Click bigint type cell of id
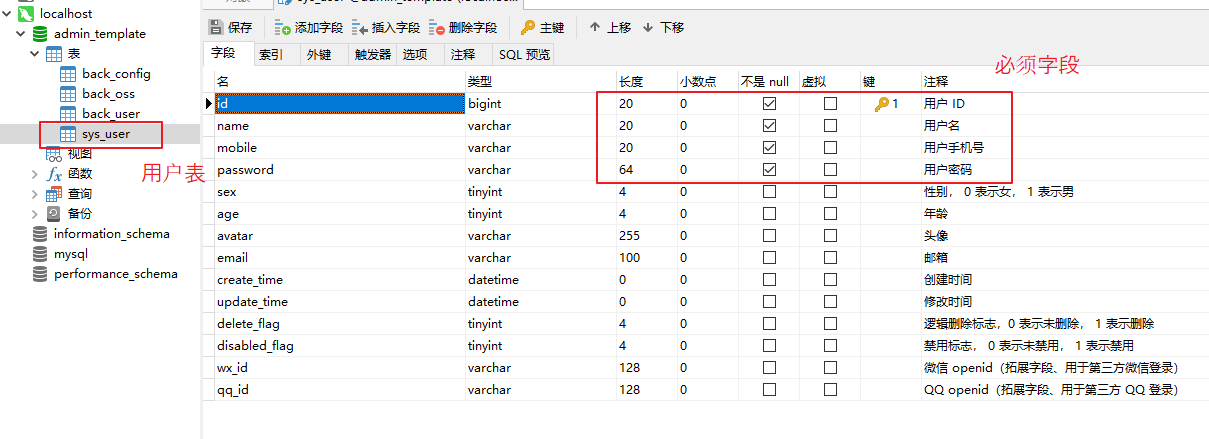The height and width of the screenshot is (439, 1209). click(x=541, y=104)
